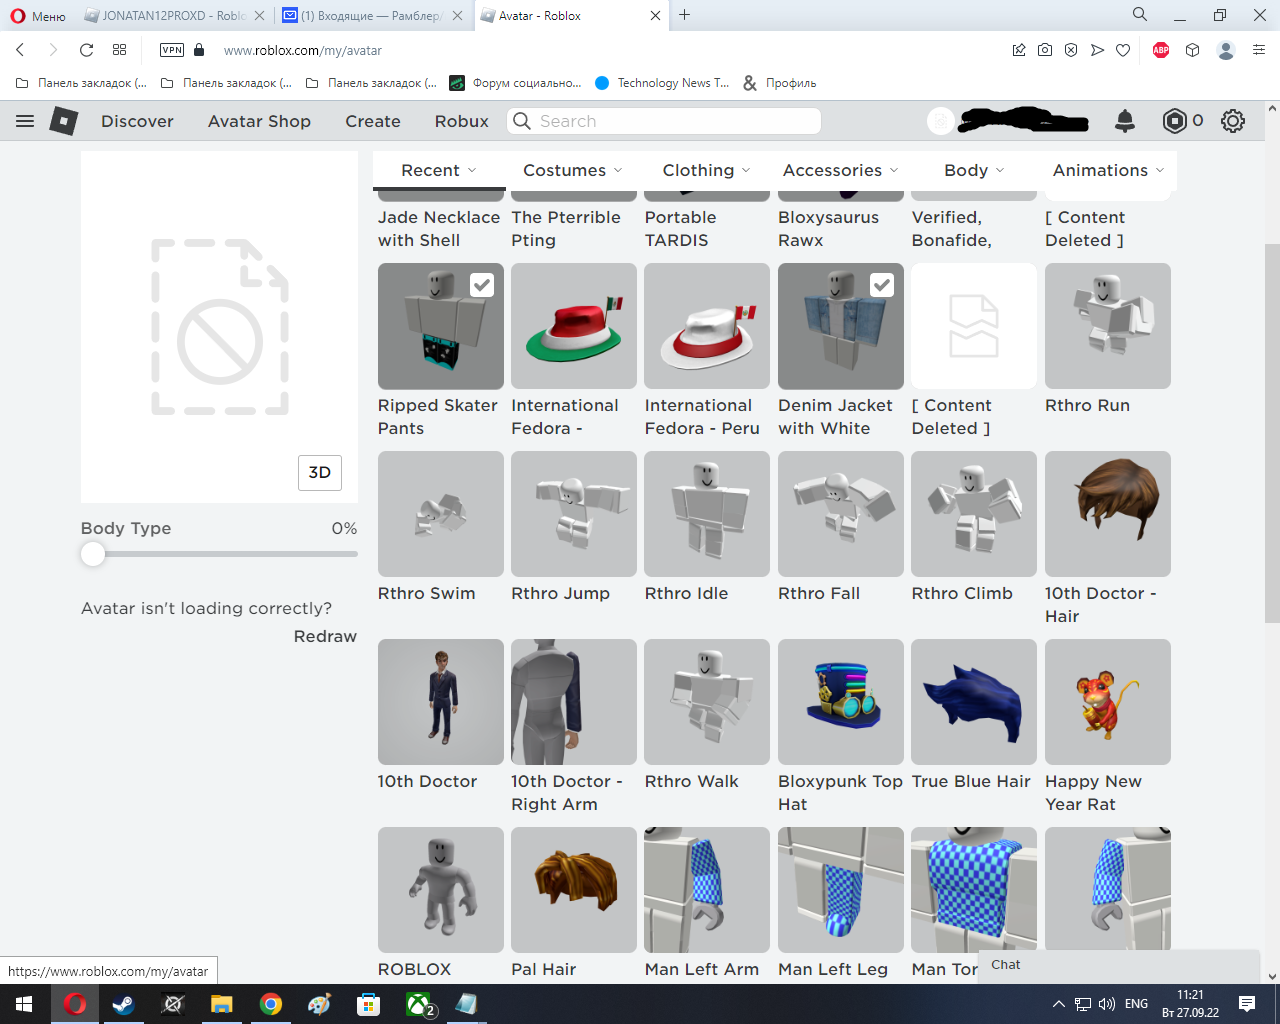Viewport: 1280px width, 1024px height.
Task: Click Redraw to reload the avatar
Action: coord(325,636)
